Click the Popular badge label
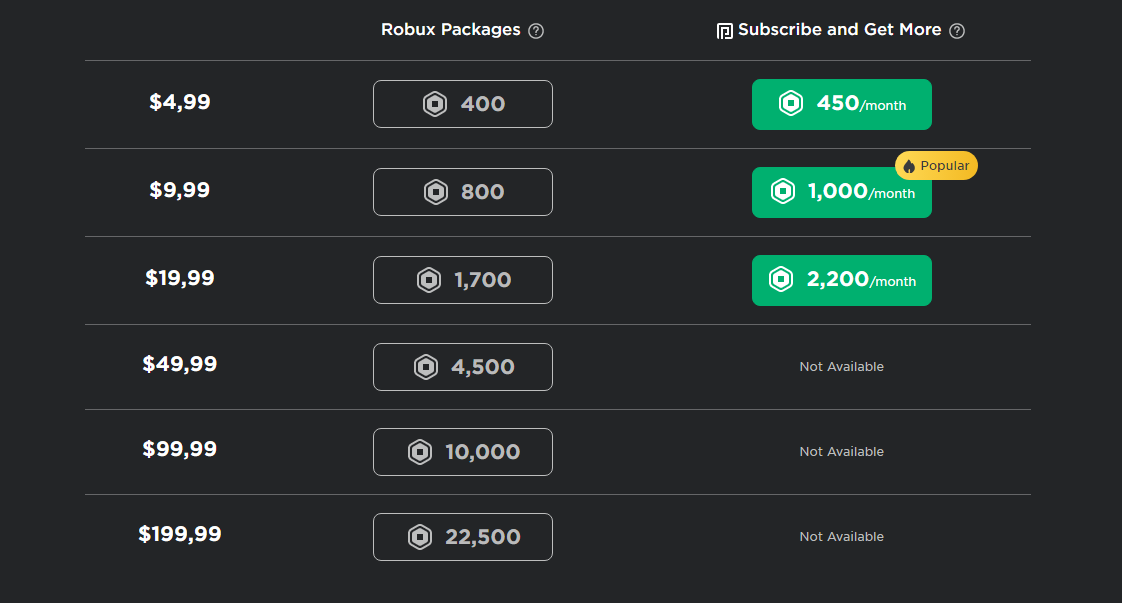 [x=944, y=166]
